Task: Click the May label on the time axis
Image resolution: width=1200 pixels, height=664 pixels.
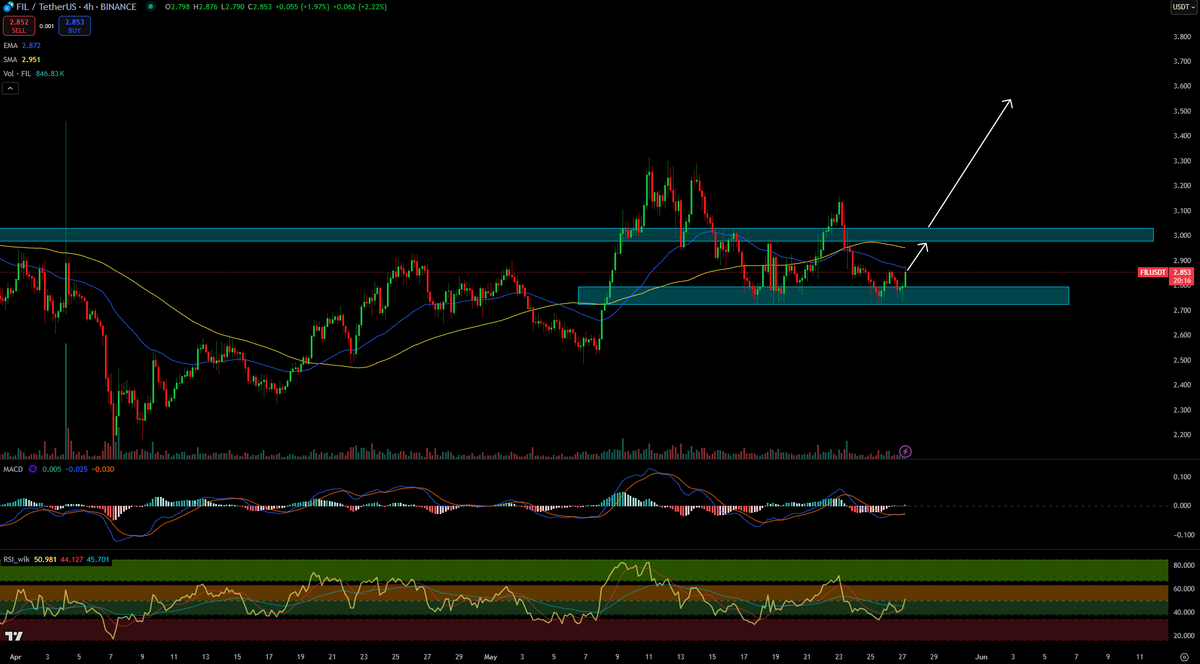Action: point(490,656)
